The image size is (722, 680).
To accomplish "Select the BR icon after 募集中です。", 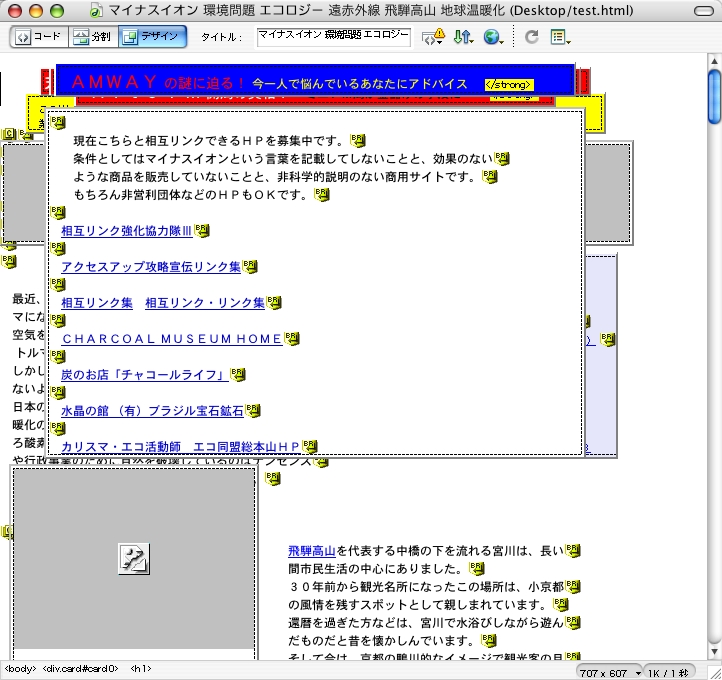I will (x=358, y=140).
